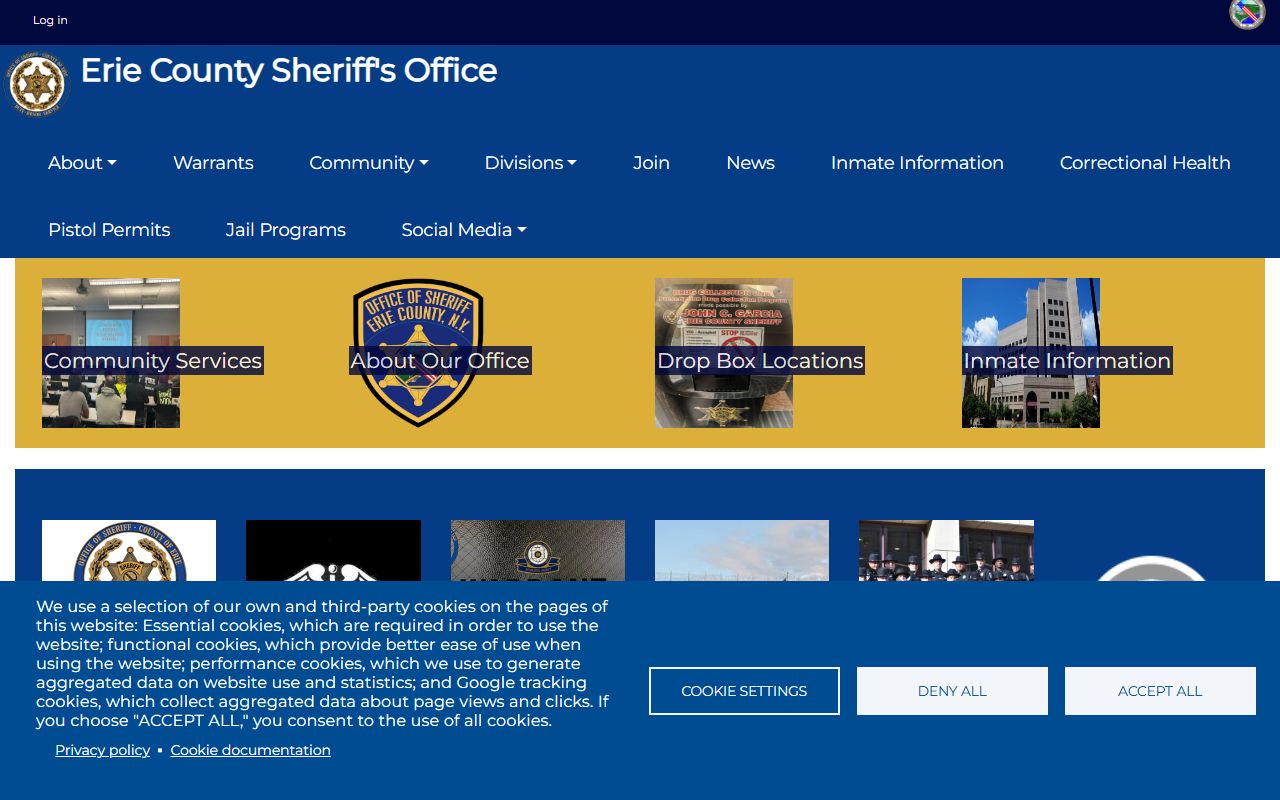Click the round seal icon in the top-right corner
This screenshot has width=1280, height=800.
[1247, 14]
